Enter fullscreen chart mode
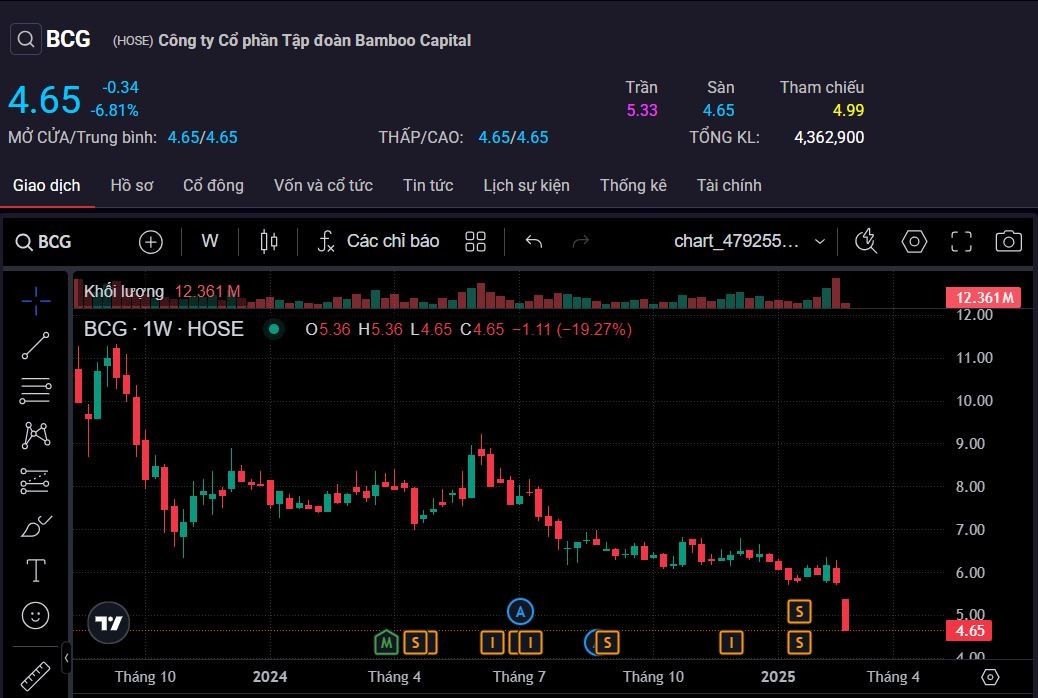1038x698 pixels. (x=961, y=242)
